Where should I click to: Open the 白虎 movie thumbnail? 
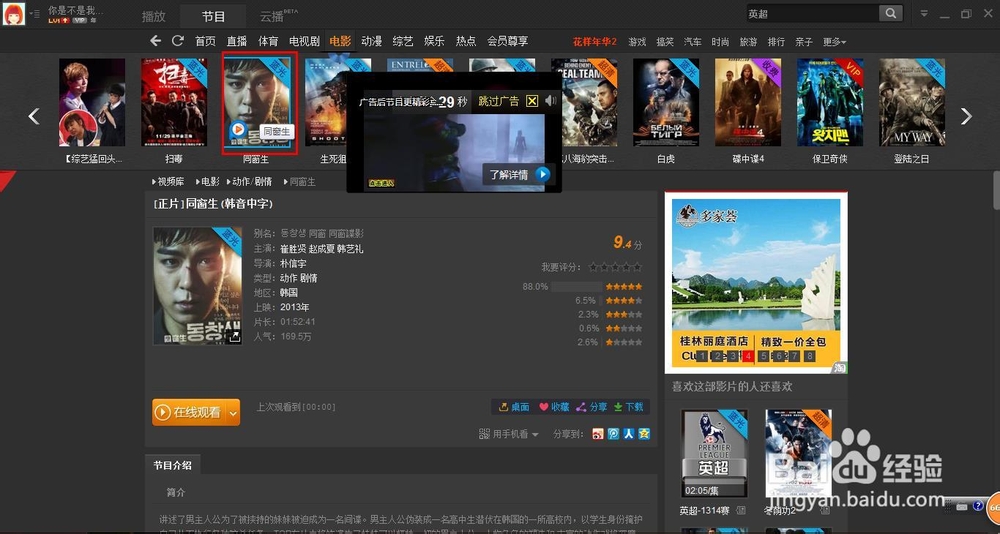pyautogui.click(x=666, y=103)
